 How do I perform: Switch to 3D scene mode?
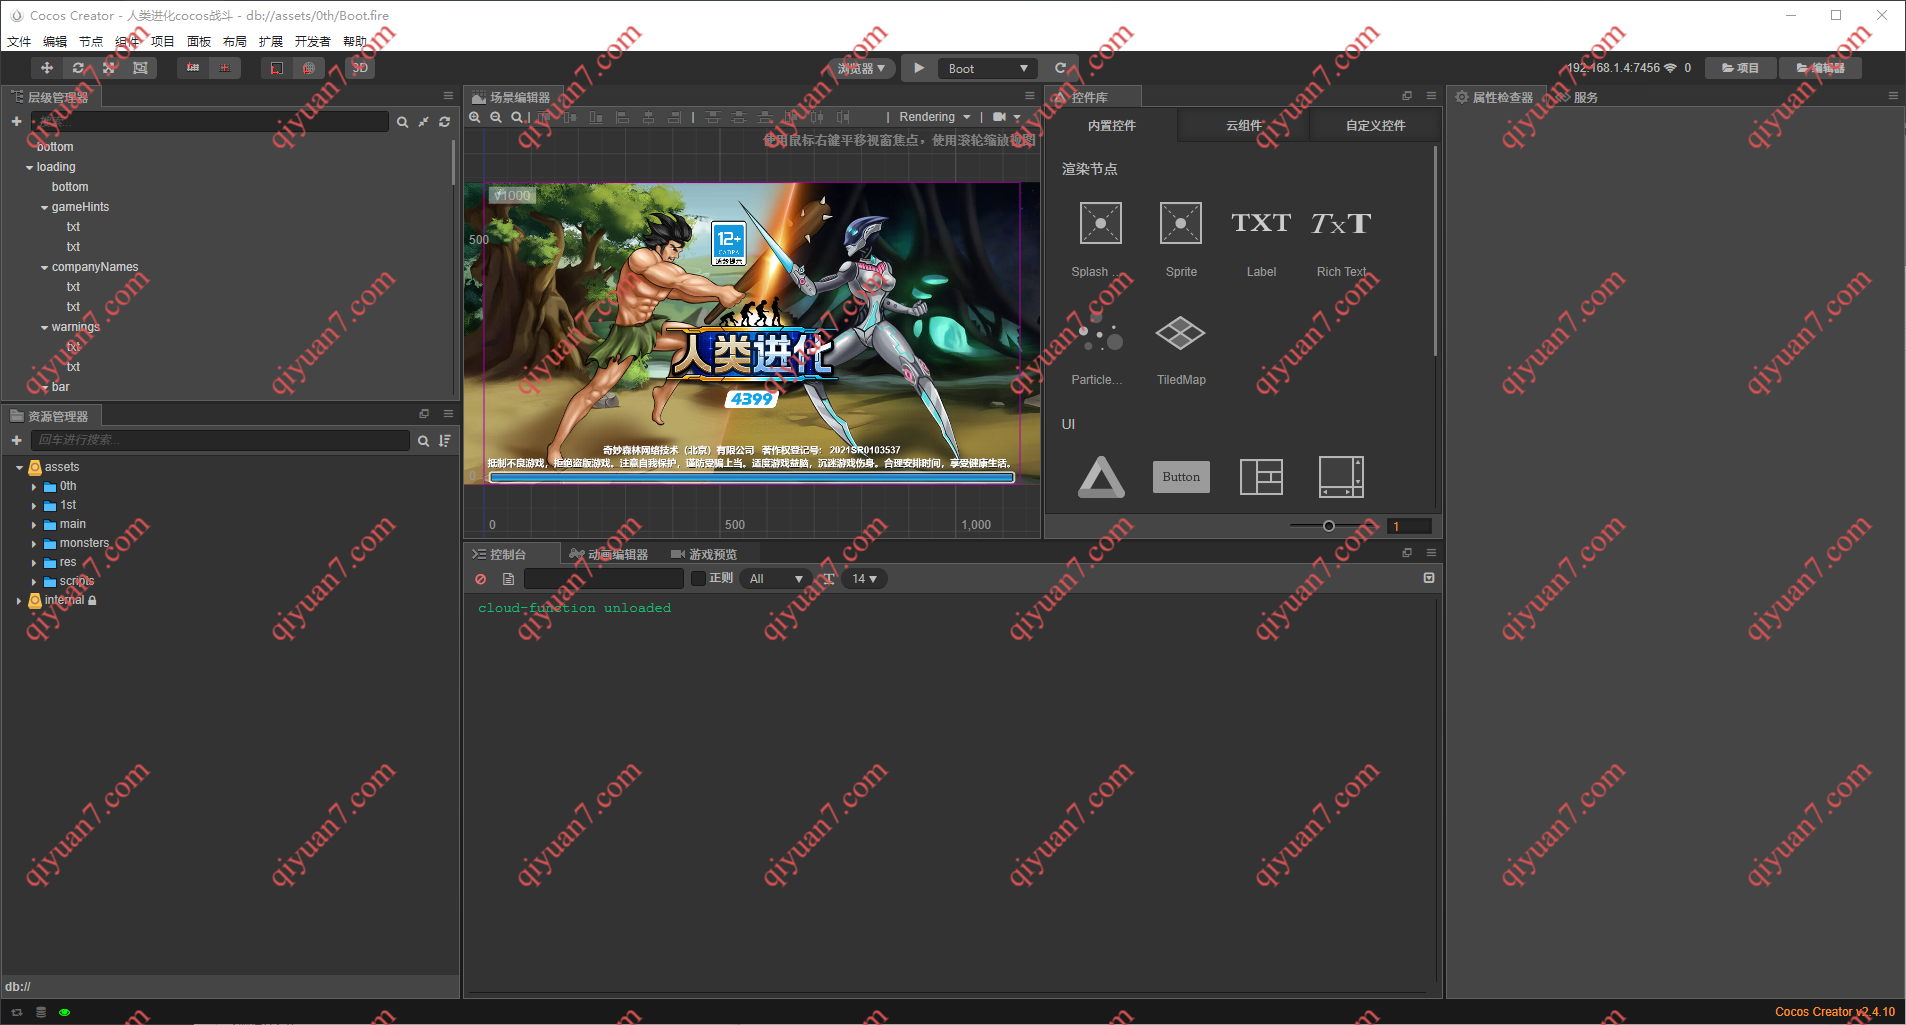click(x=360, y=68)
